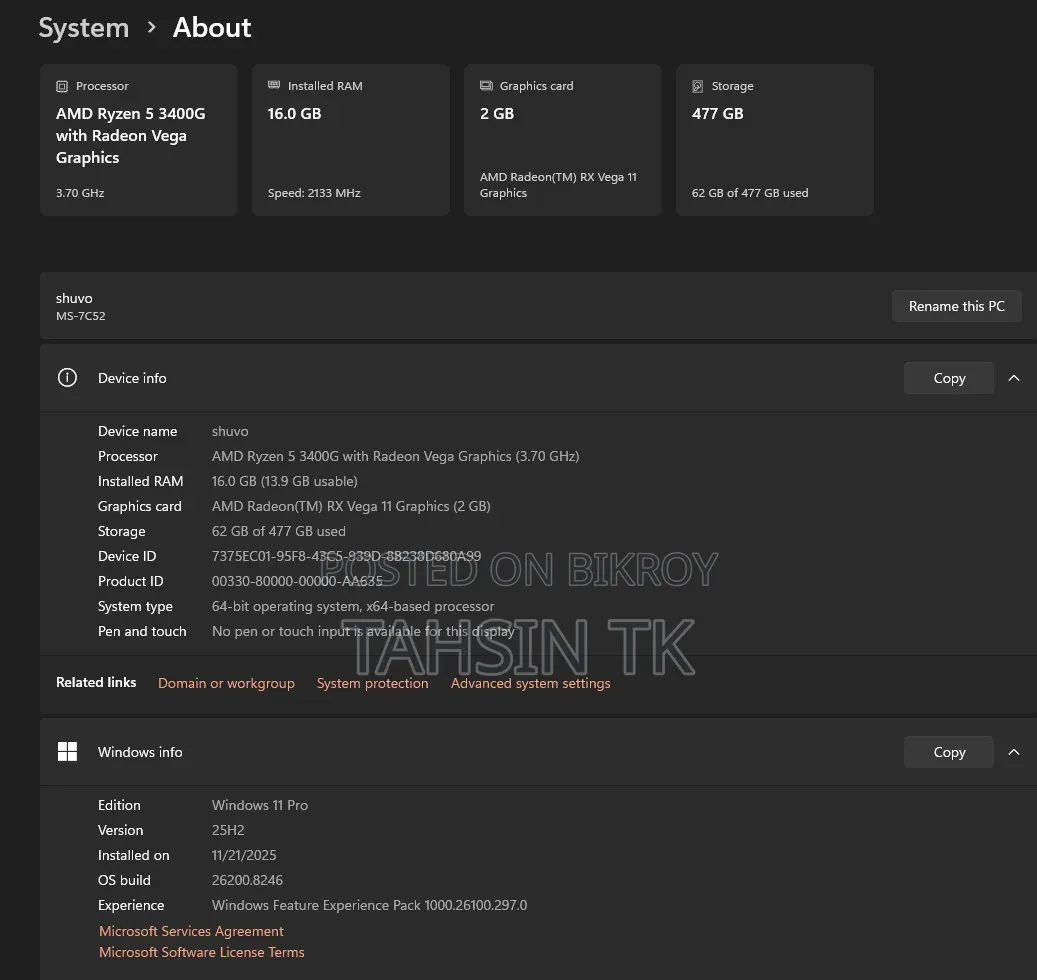
Task: Open Microsoft Software License Terms link
Action: [202, 952]
